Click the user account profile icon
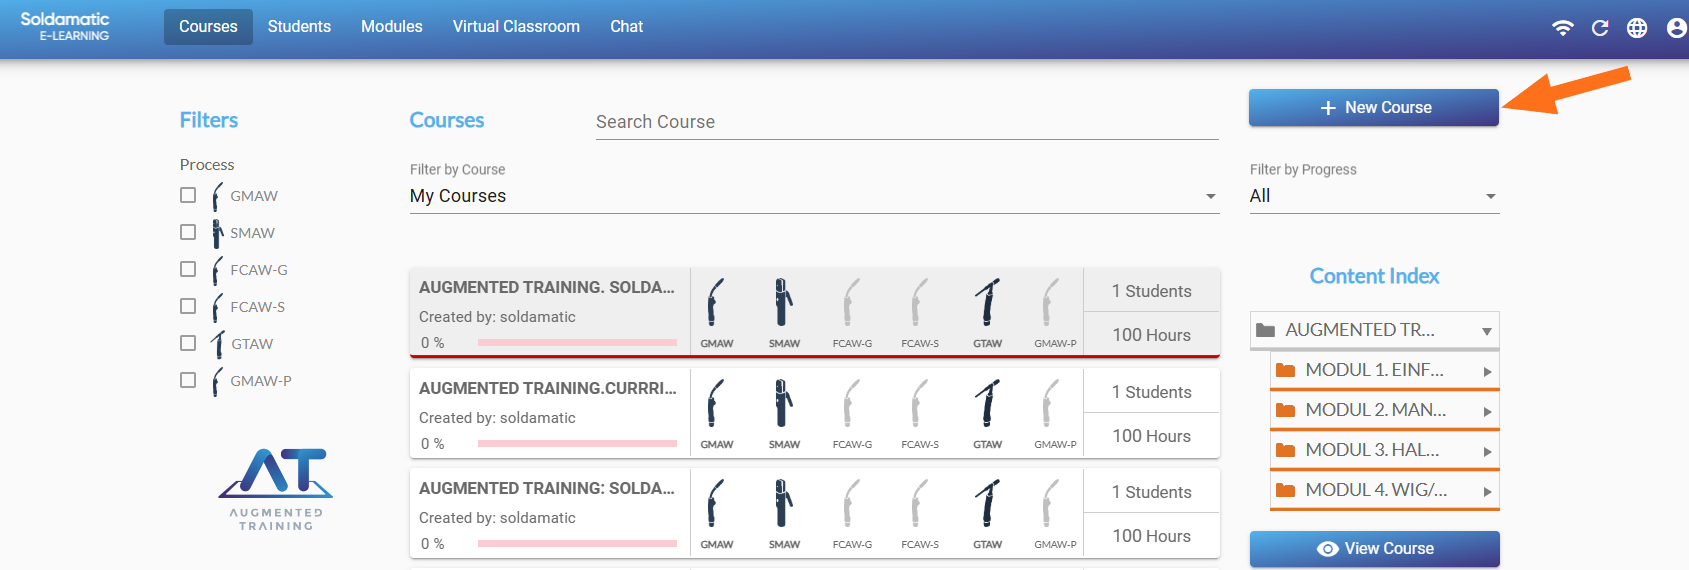Image resolution: width=1689 pixels, height=570 pixels. click(x=1676, y=28)
